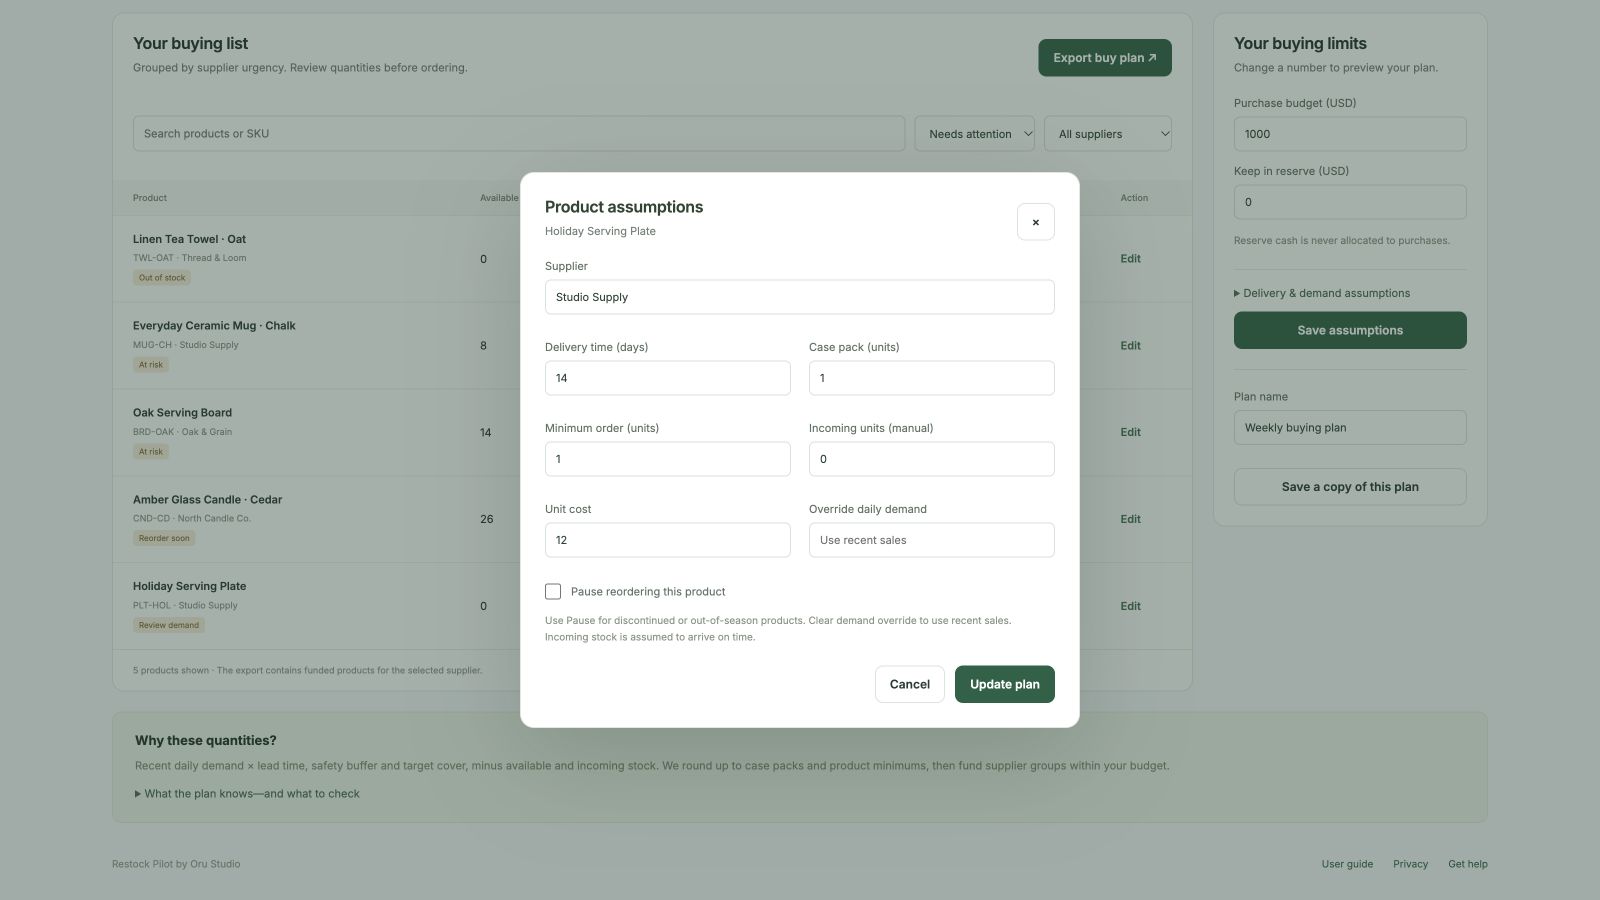The height and width of the screenshot is (900, 1600).
Task: Expand Delivery & demand assumptions
Action: click(1321, 293)
